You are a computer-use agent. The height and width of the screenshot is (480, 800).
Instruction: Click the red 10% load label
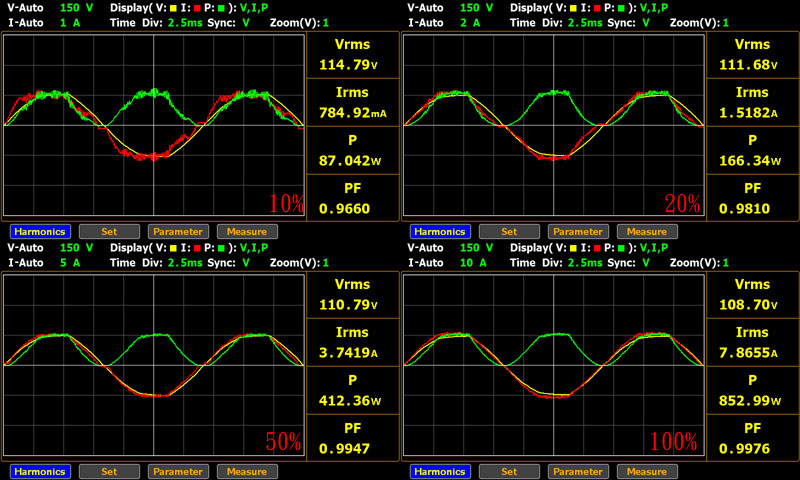pos(286,204)
